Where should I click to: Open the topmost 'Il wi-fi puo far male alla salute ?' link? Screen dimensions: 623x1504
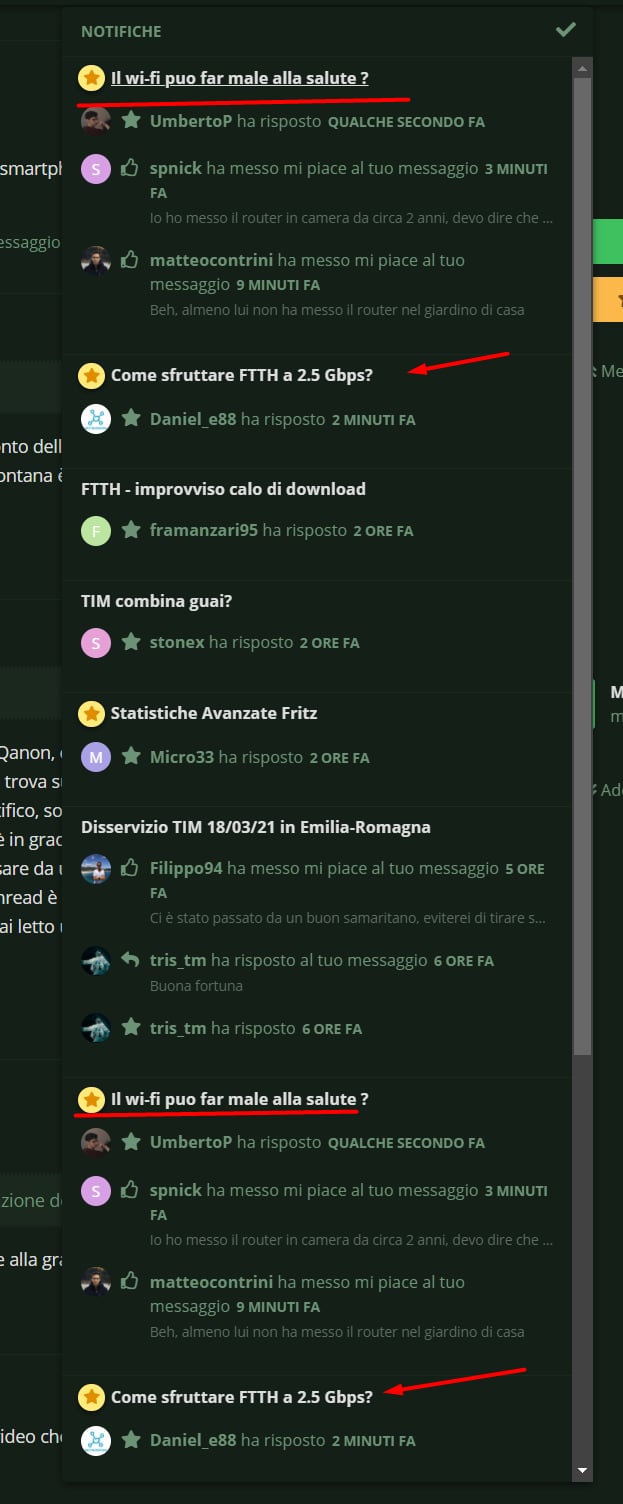pos(239,77)
